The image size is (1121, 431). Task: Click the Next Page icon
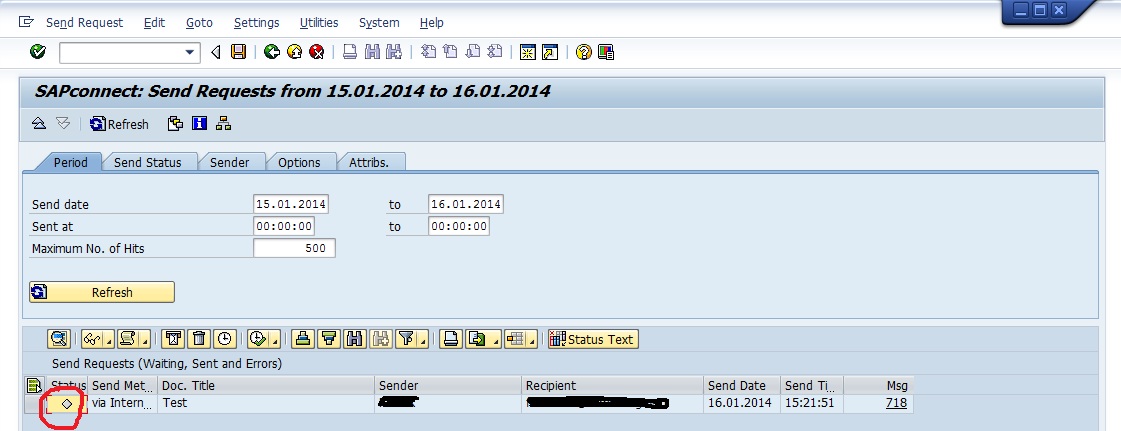tap(473, 51)
